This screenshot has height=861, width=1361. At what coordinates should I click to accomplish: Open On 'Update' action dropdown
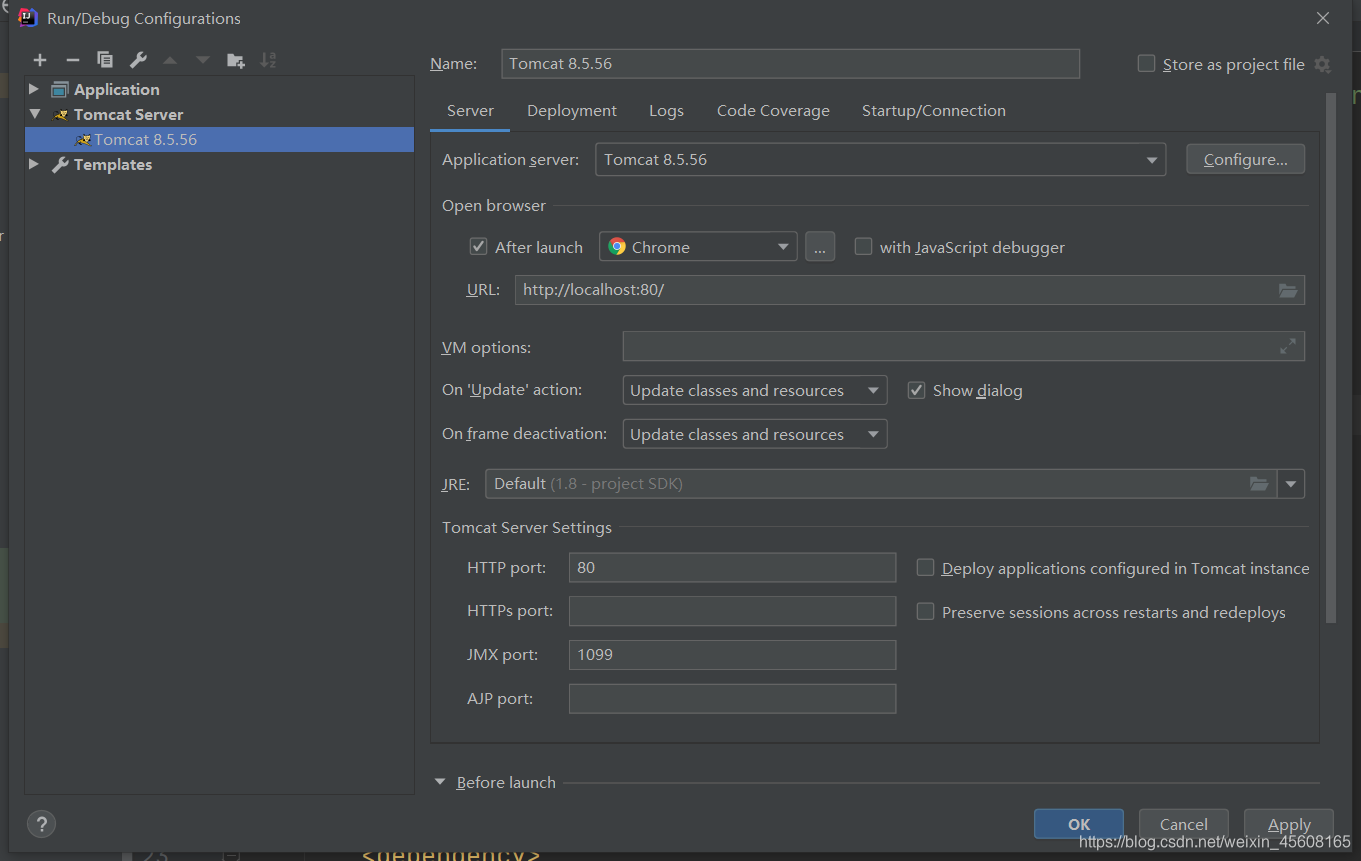[754, 390]
